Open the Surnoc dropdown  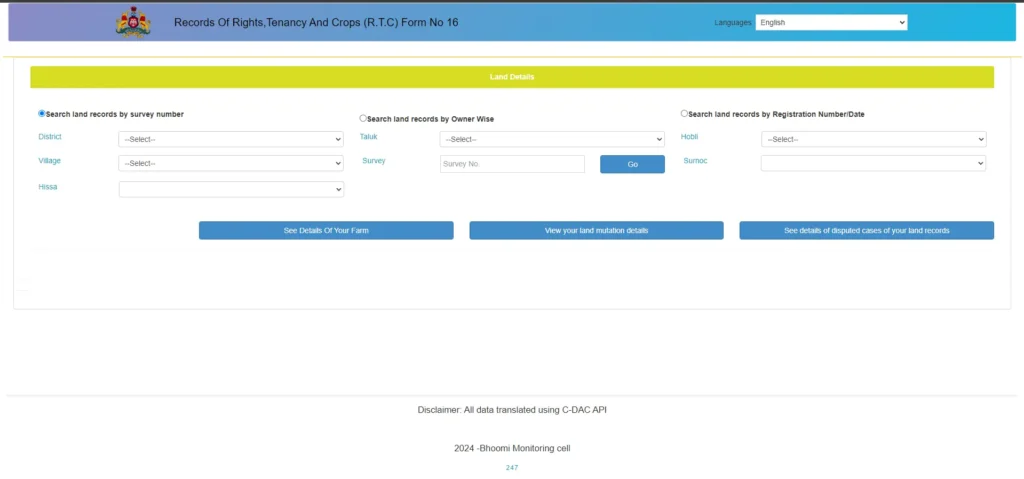click(x=873, y=163)
